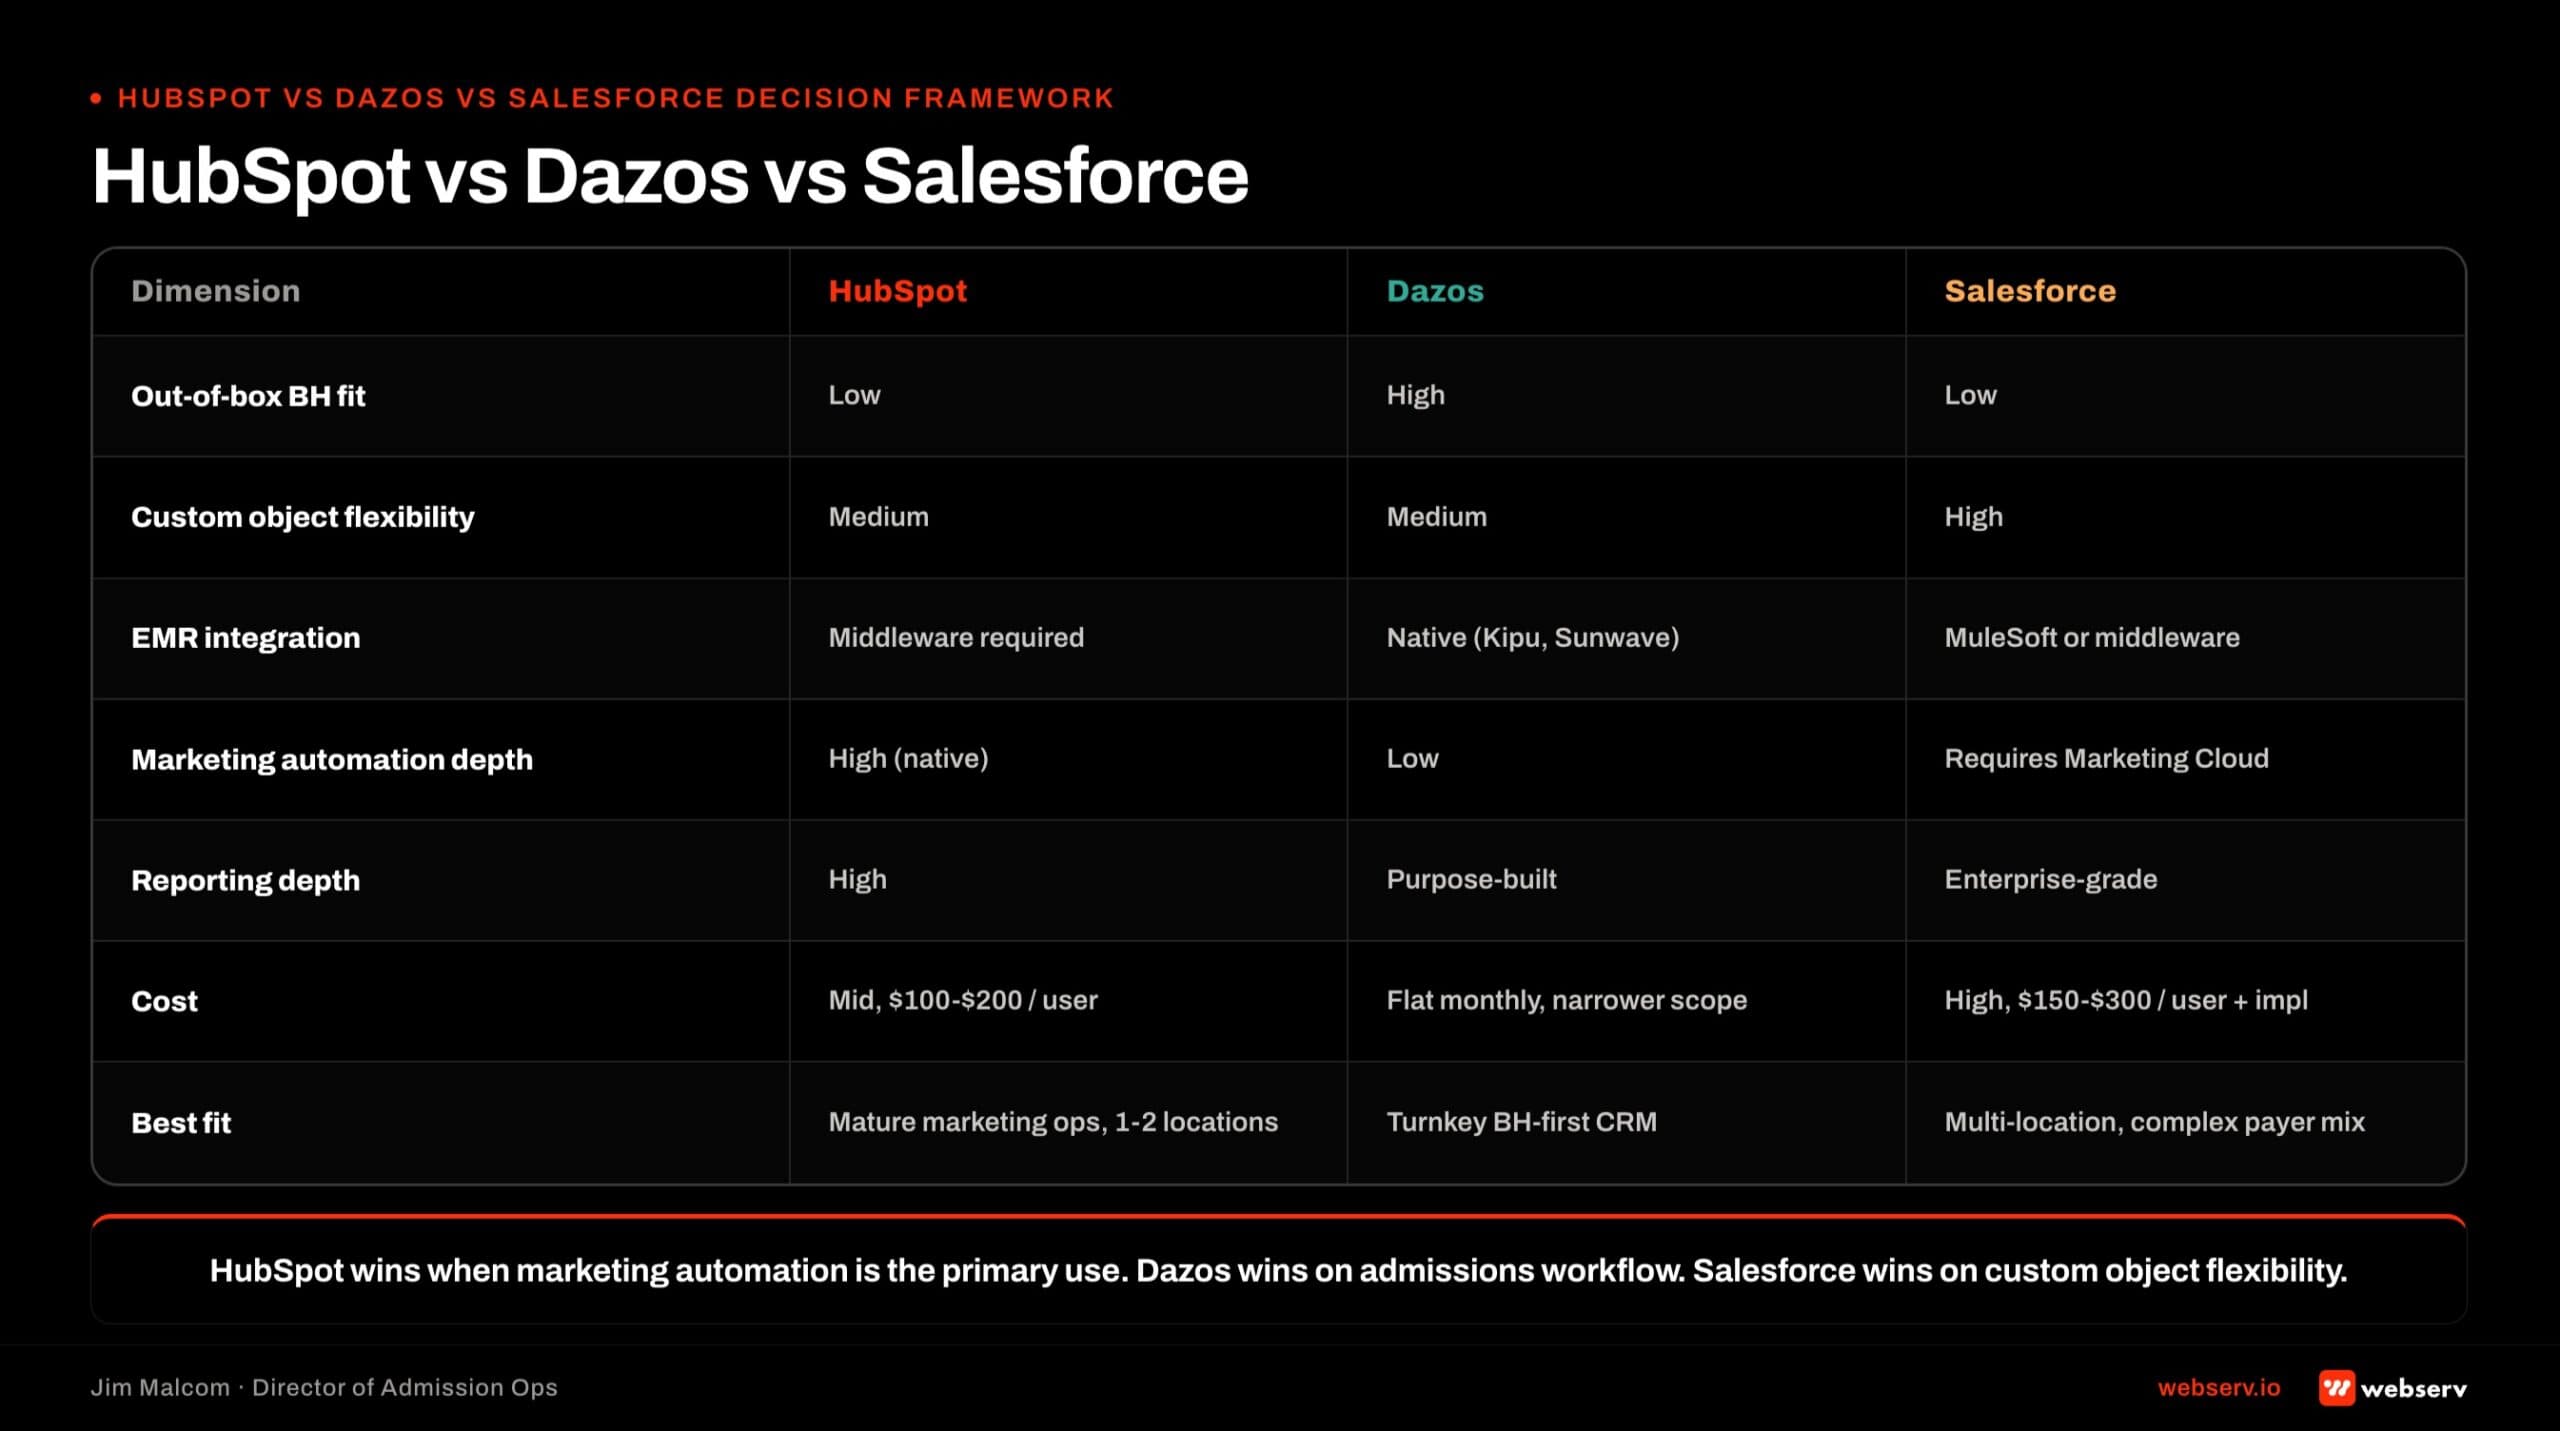The width and height of the screenshot is (2560, 1431).
Task: Click the red 'Decision Framework' subtitle
Action: pyautogui.click(x=615, y=98)
